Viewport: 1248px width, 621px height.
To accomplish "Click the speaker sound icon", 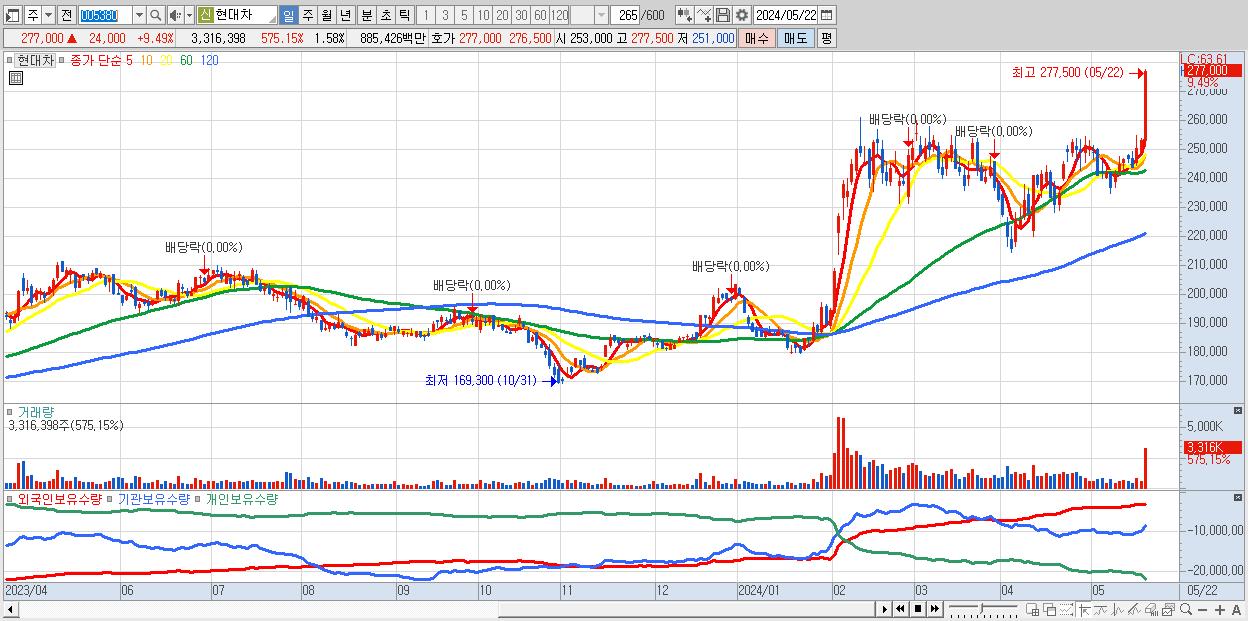I will pos(174,15).
